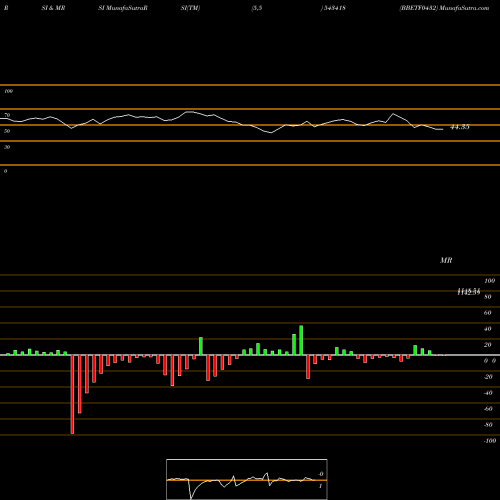
Task: Click the tallest red histogram bar
Action: (72, 394)
